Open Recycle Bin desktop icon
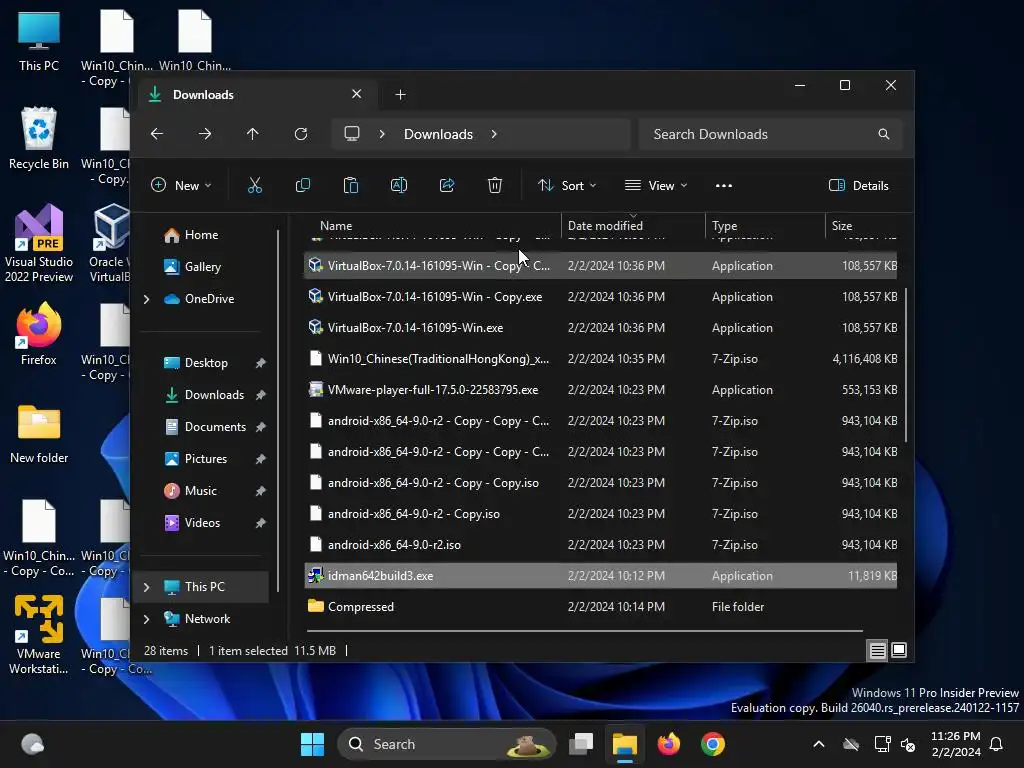The width and height of the screenshot is (1024, 768). coord(39,139)
